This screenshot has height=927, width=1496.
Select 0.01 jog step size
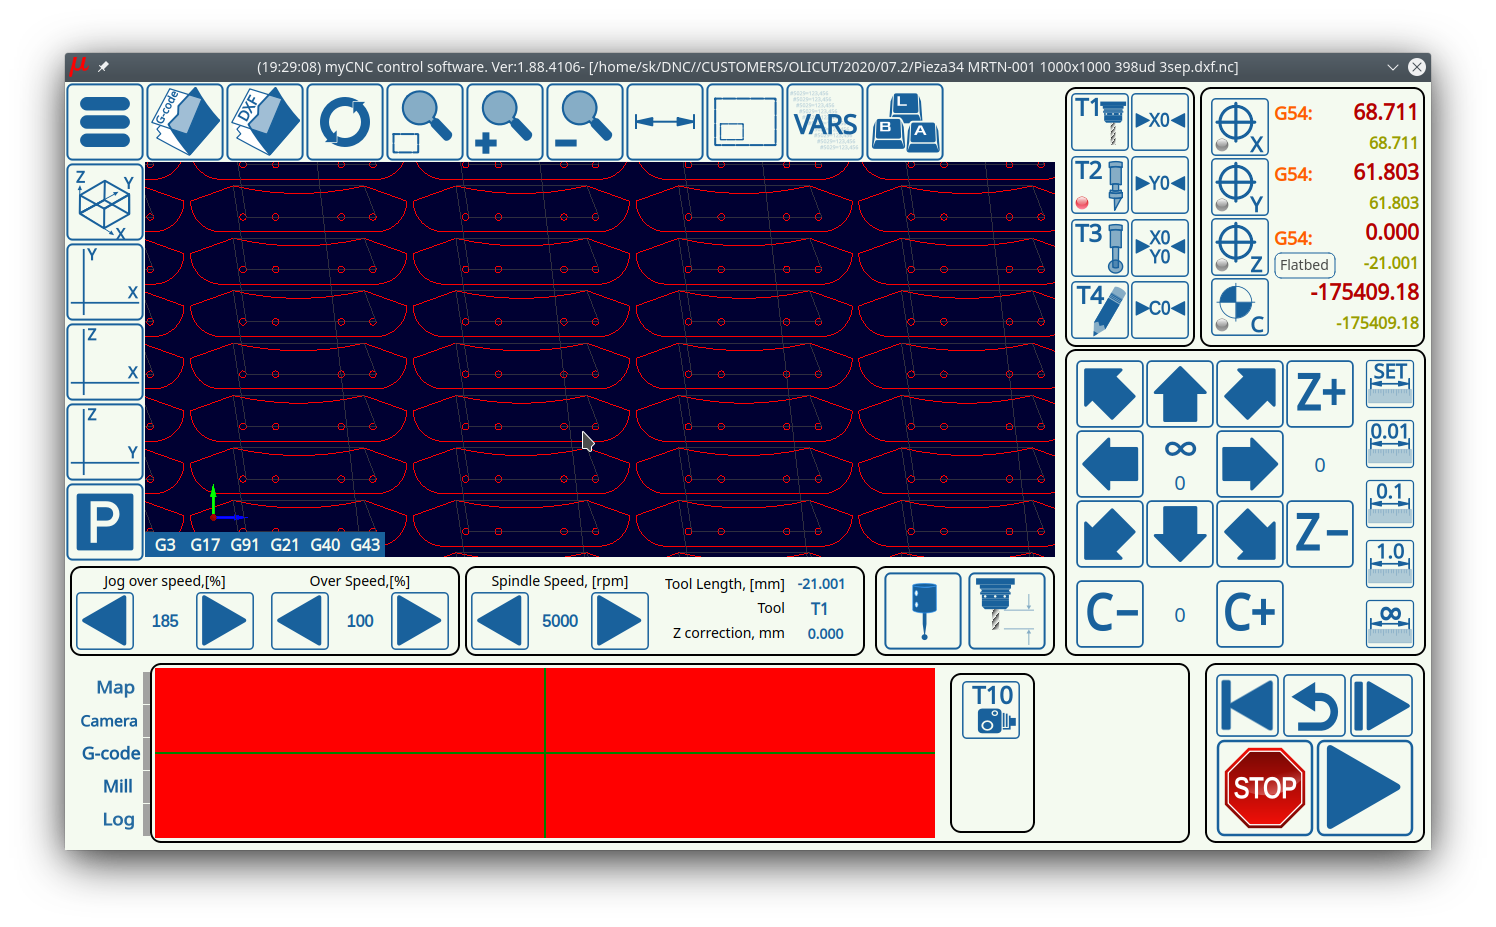[1389, 443]
